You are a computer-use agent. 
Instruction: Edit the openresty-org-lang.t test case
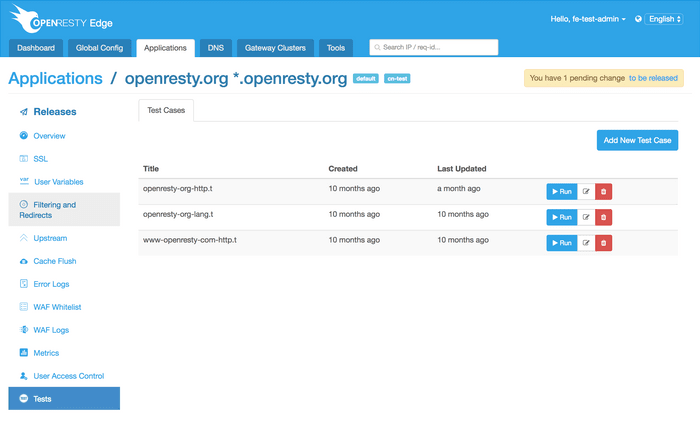(586, 217)
